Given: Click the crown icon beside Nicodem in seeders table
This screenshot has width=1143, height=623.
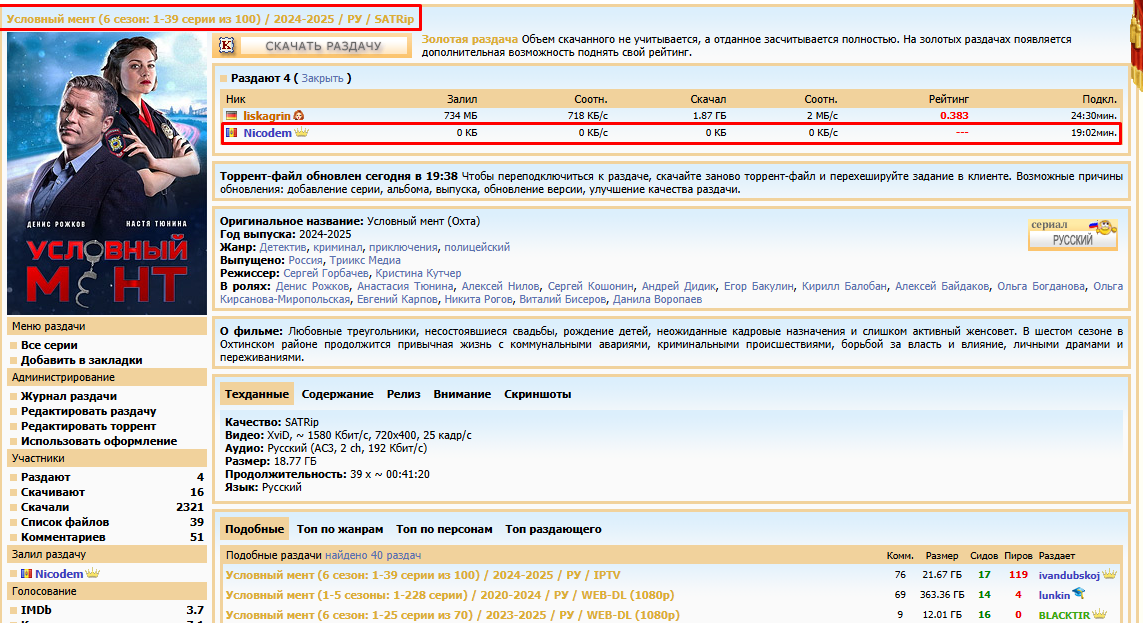Looking at the screenshot, I should 301,132.
